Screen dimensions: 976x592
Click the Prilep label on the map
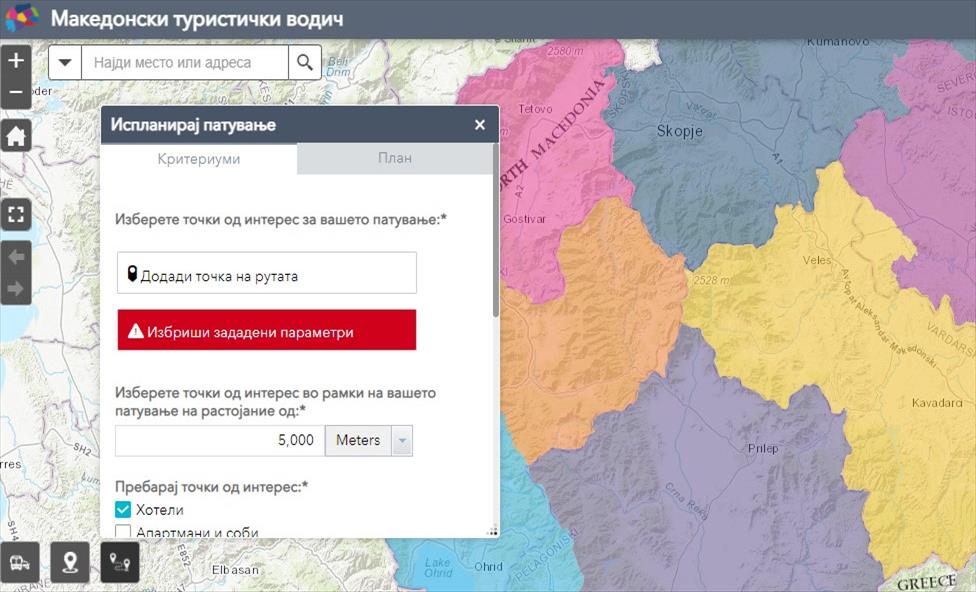[763, 448]
